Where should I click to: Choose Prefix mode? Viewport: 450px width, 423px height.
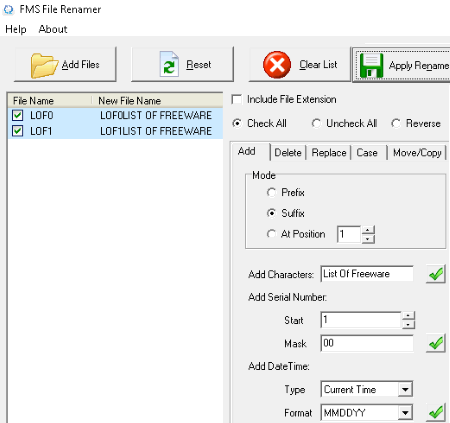pos(271,192)
